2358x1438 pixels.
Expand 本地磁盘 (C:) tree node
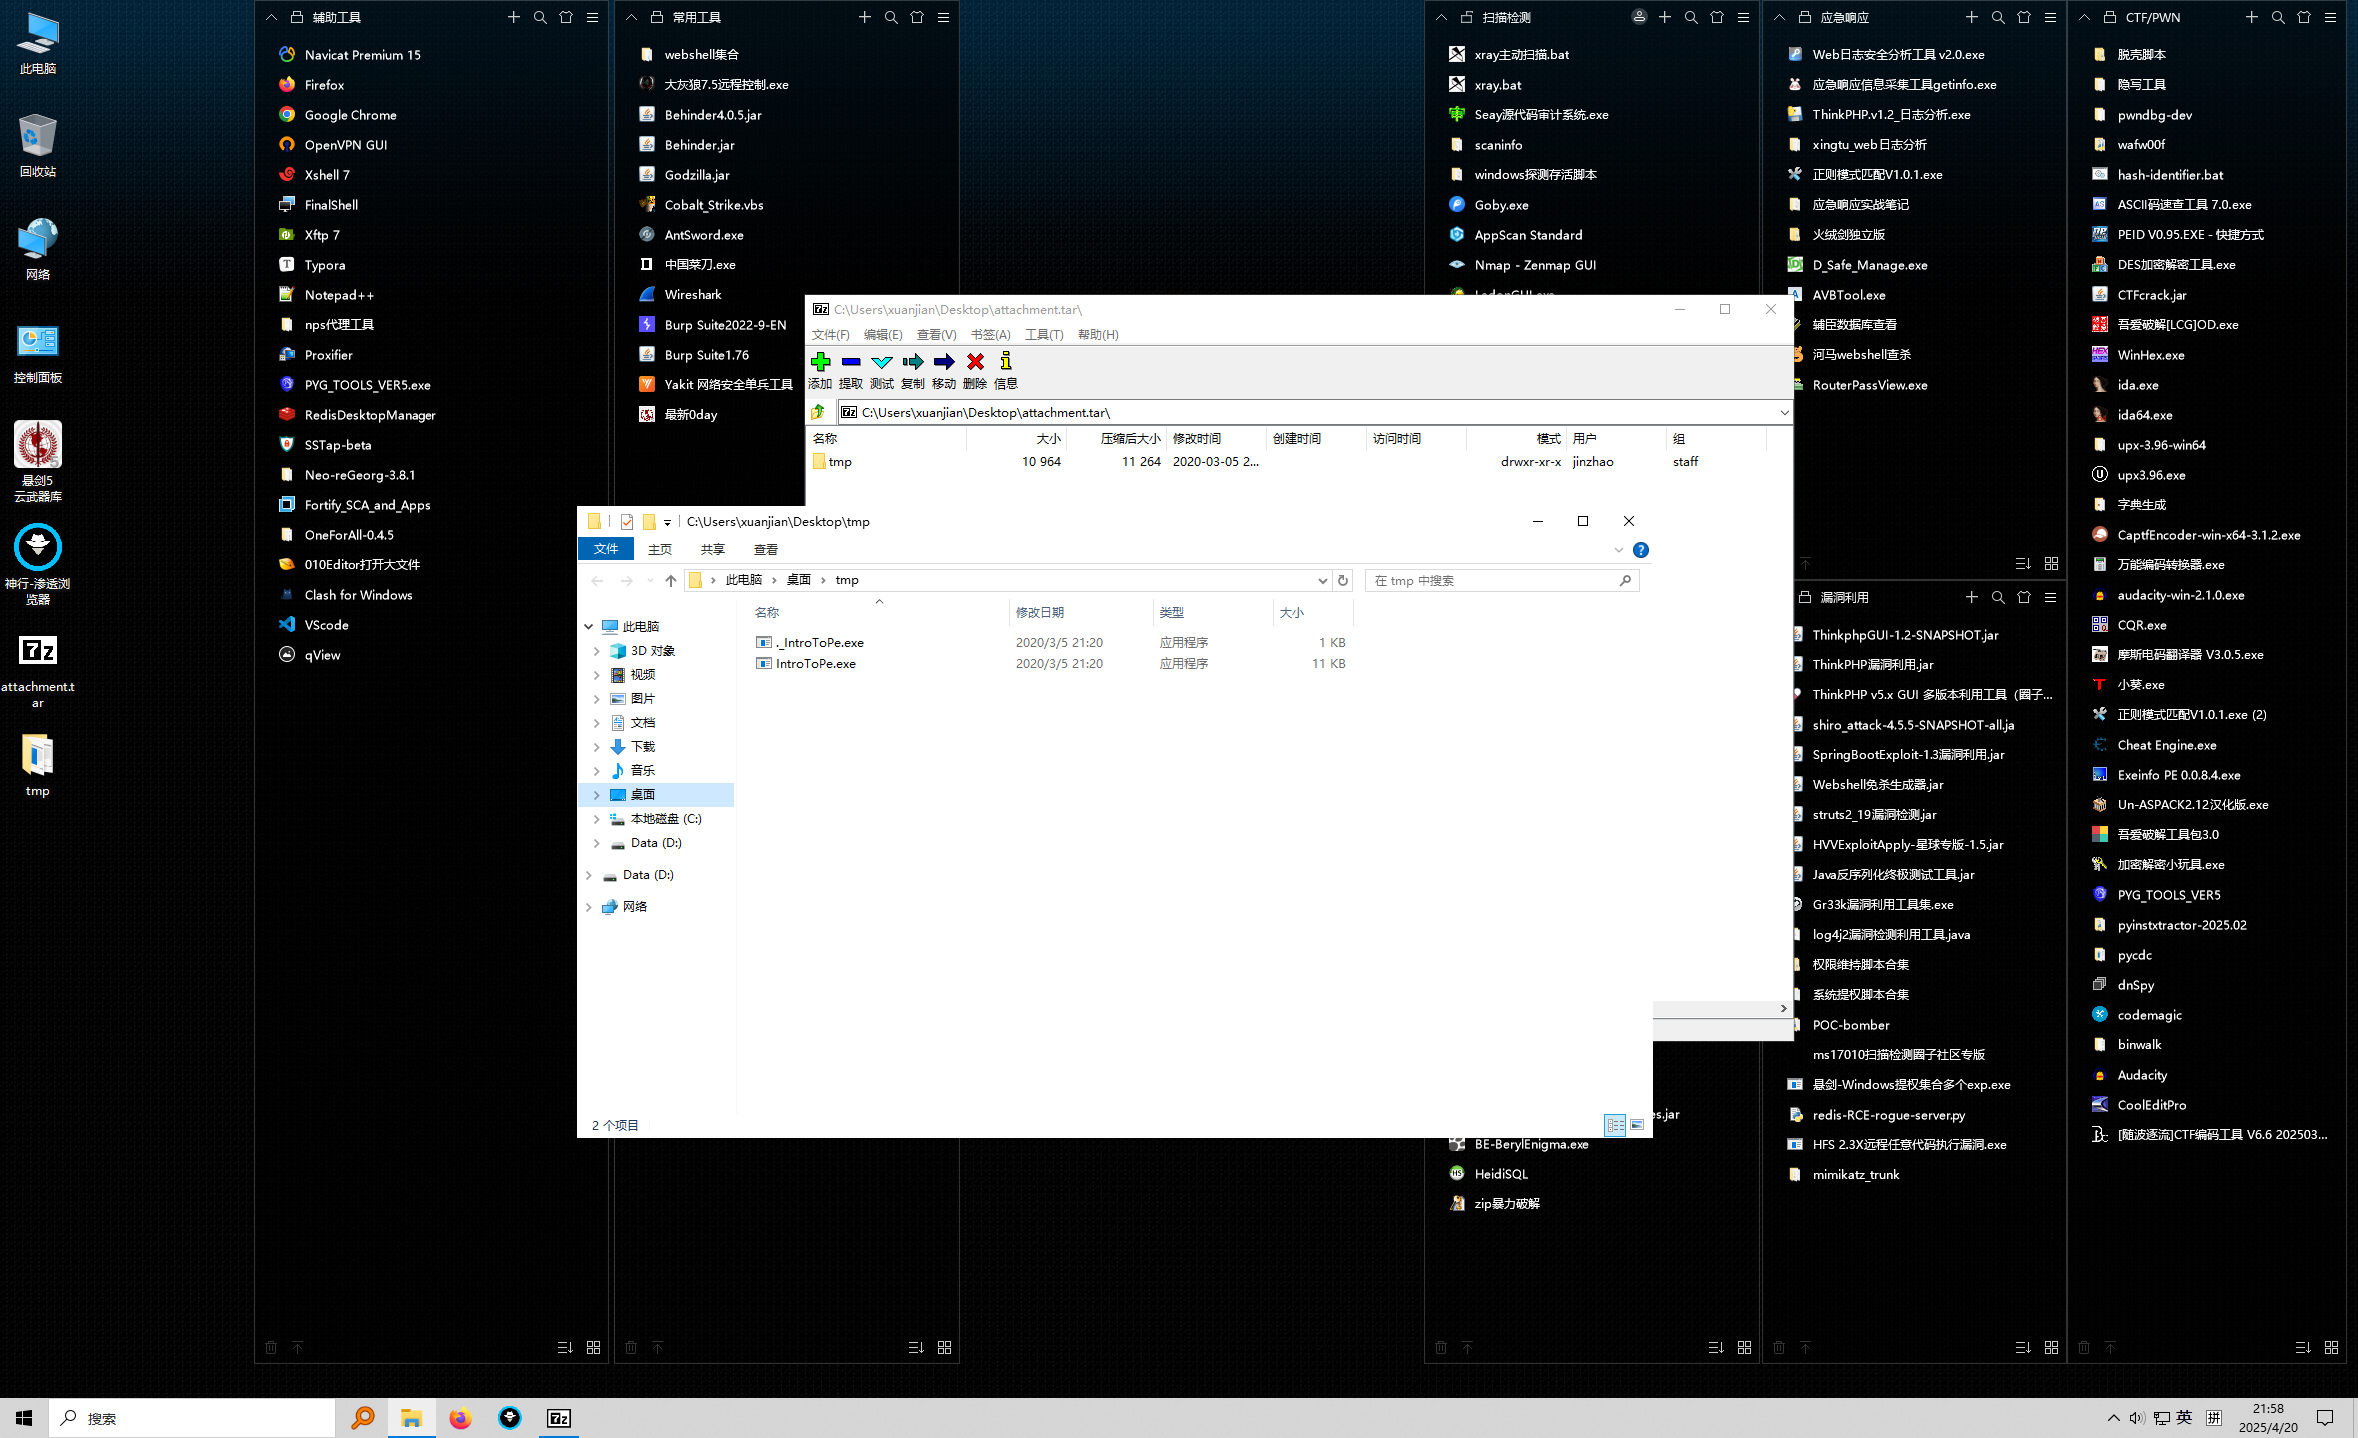tap(597, 818)
